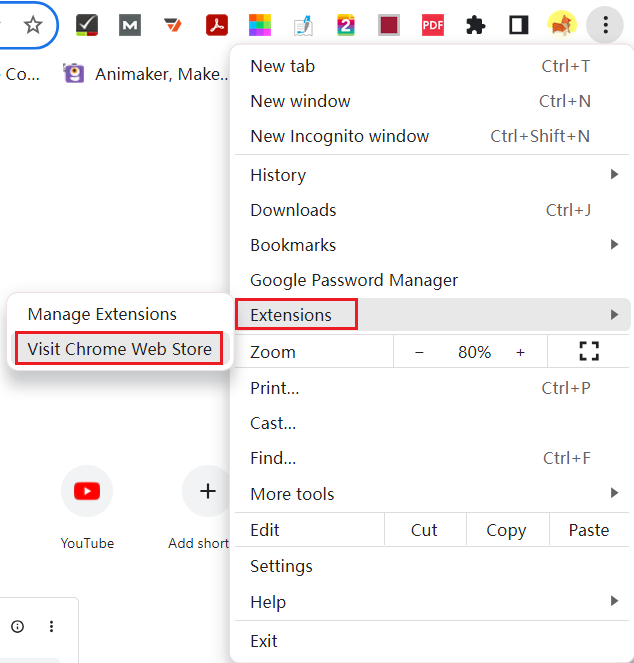Click the orange arrow extension icon
This screenshot has height=663, width=634.
click(173, 25)
